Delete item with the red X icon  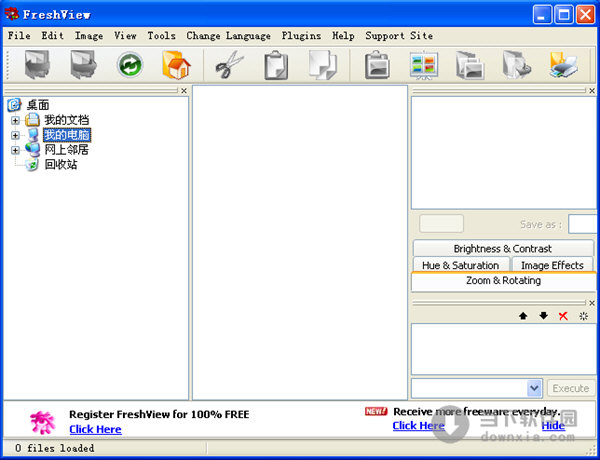click(x=563, y=316)
